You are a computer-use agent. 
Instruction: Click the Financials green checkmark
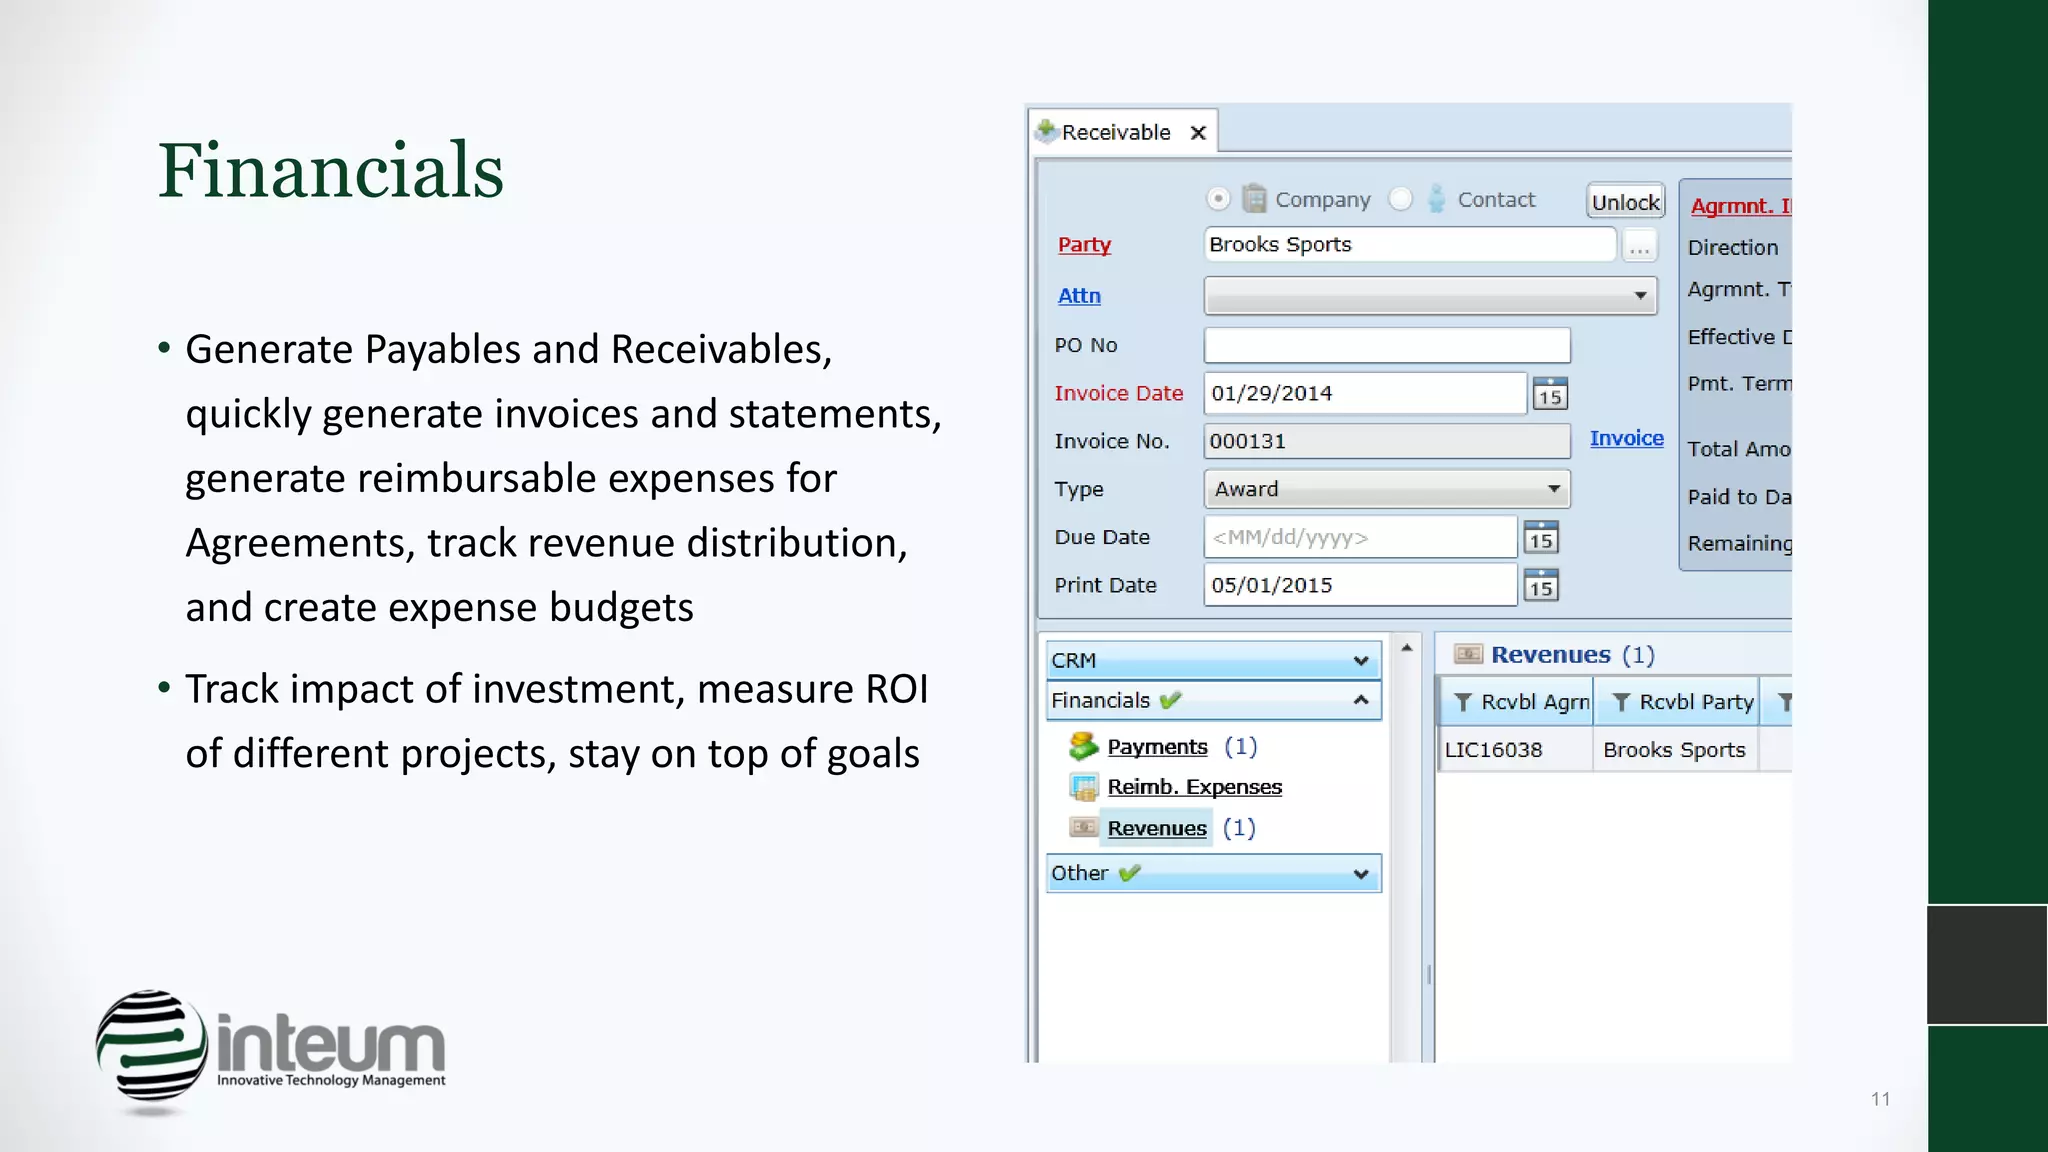(x=1170, y=700)
